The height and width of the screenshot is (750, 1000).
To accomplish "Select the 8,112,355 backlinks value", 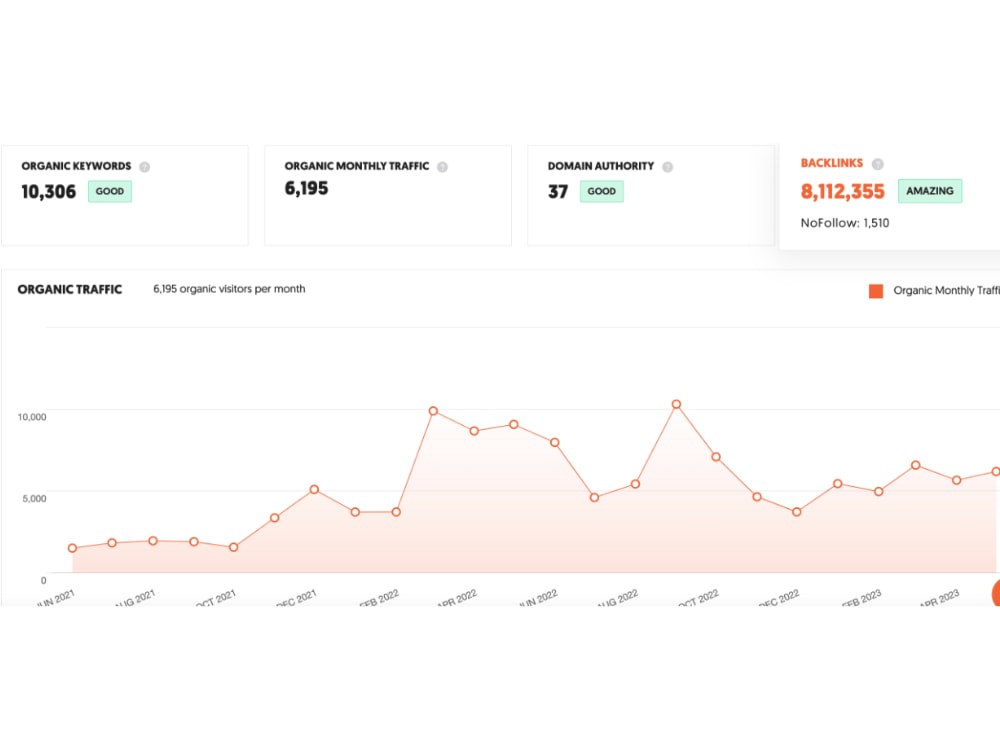I will pos(842,191).
